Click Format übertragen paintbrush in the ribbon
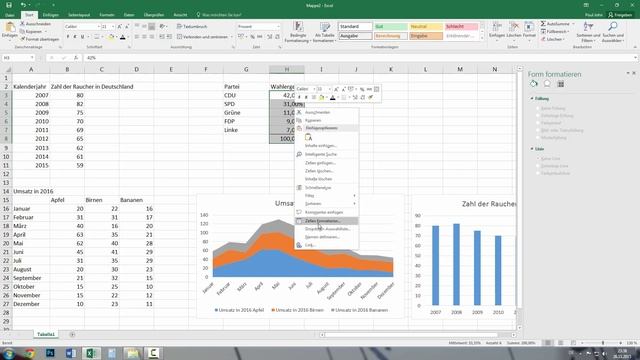640x360 pixels. point(23,39)
